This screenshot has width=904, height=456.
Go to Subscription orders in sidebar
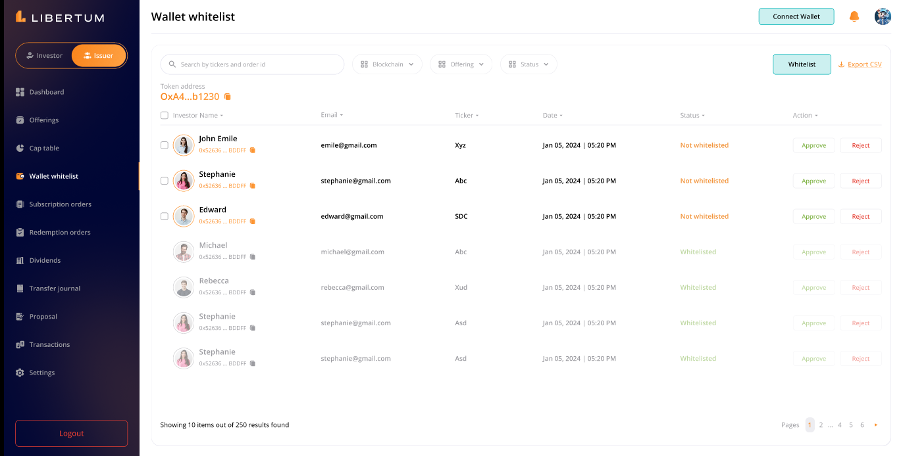click(60, 204)
